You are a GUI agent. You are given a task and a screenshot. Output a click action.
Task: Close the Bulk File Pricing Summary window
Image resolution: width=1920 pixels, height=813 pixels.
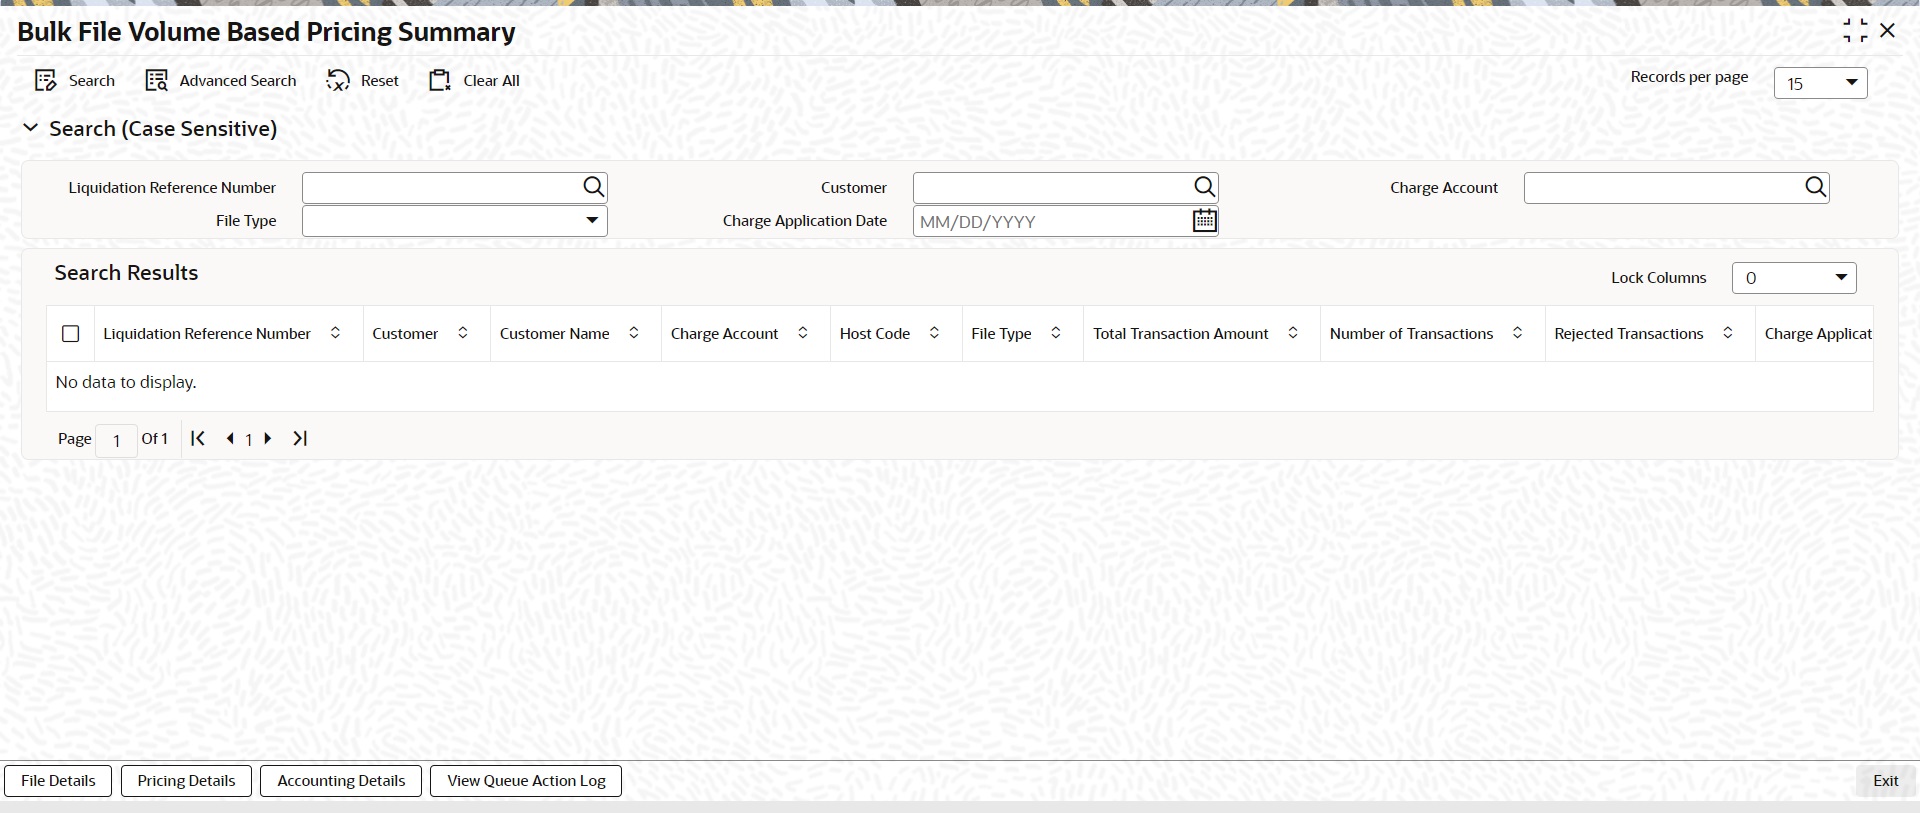tap(1888, 31)
